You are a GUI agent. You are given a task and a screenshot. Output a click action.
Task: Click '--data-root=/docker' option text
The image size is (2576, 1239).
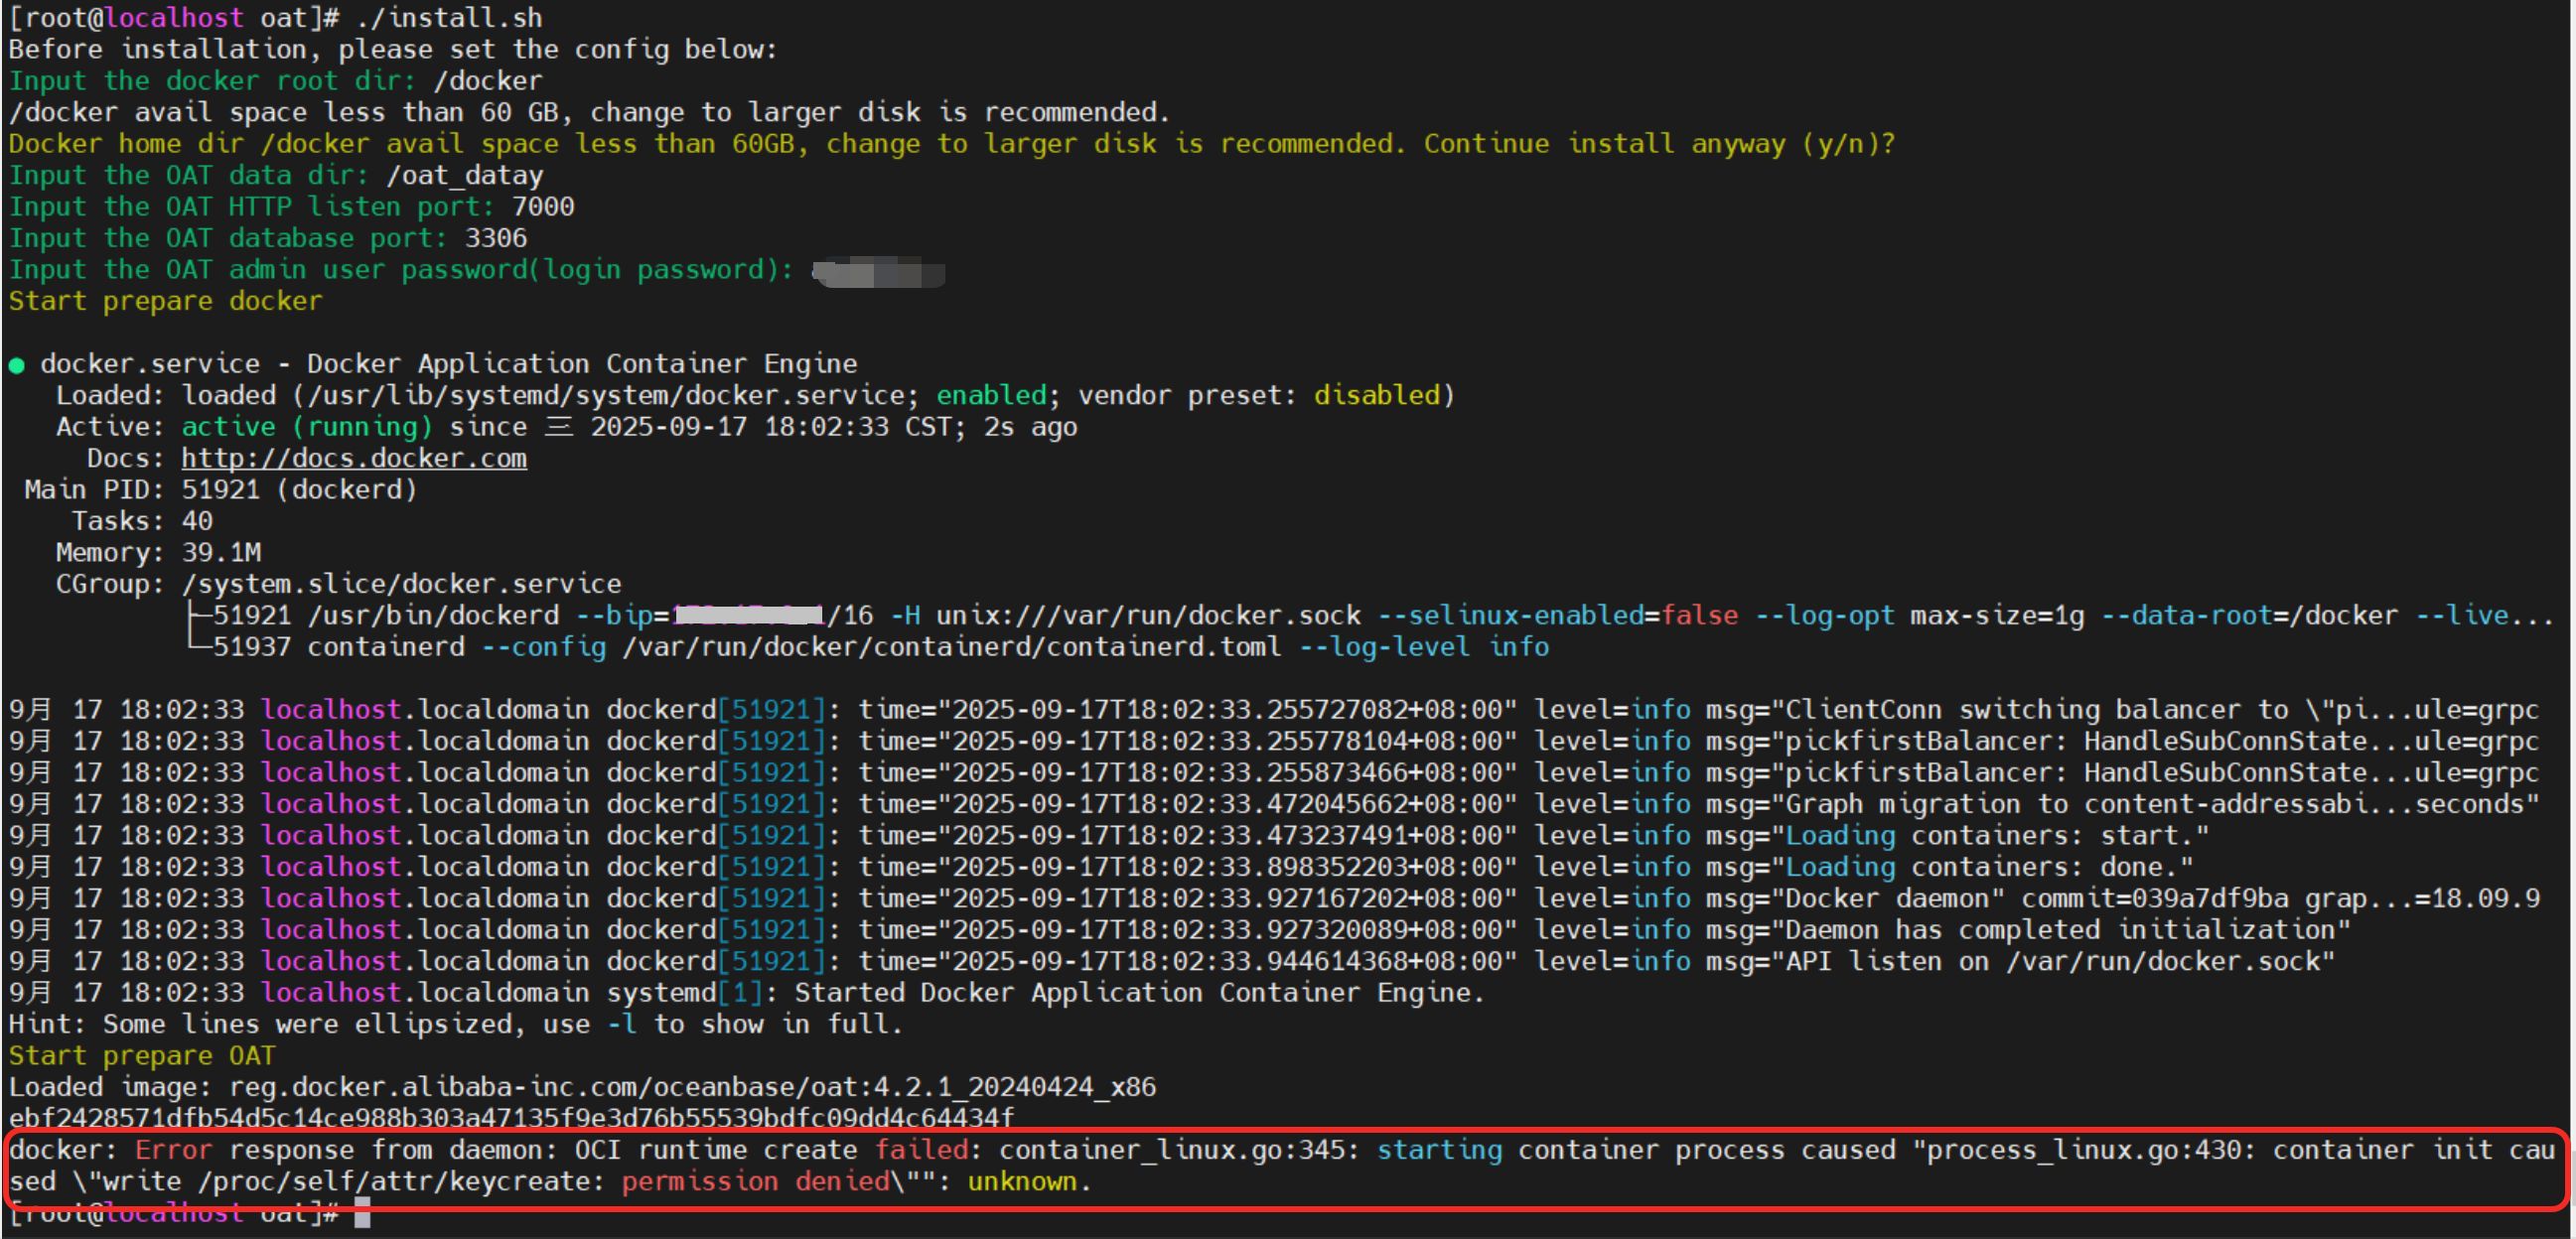[x=2249, y=616]
